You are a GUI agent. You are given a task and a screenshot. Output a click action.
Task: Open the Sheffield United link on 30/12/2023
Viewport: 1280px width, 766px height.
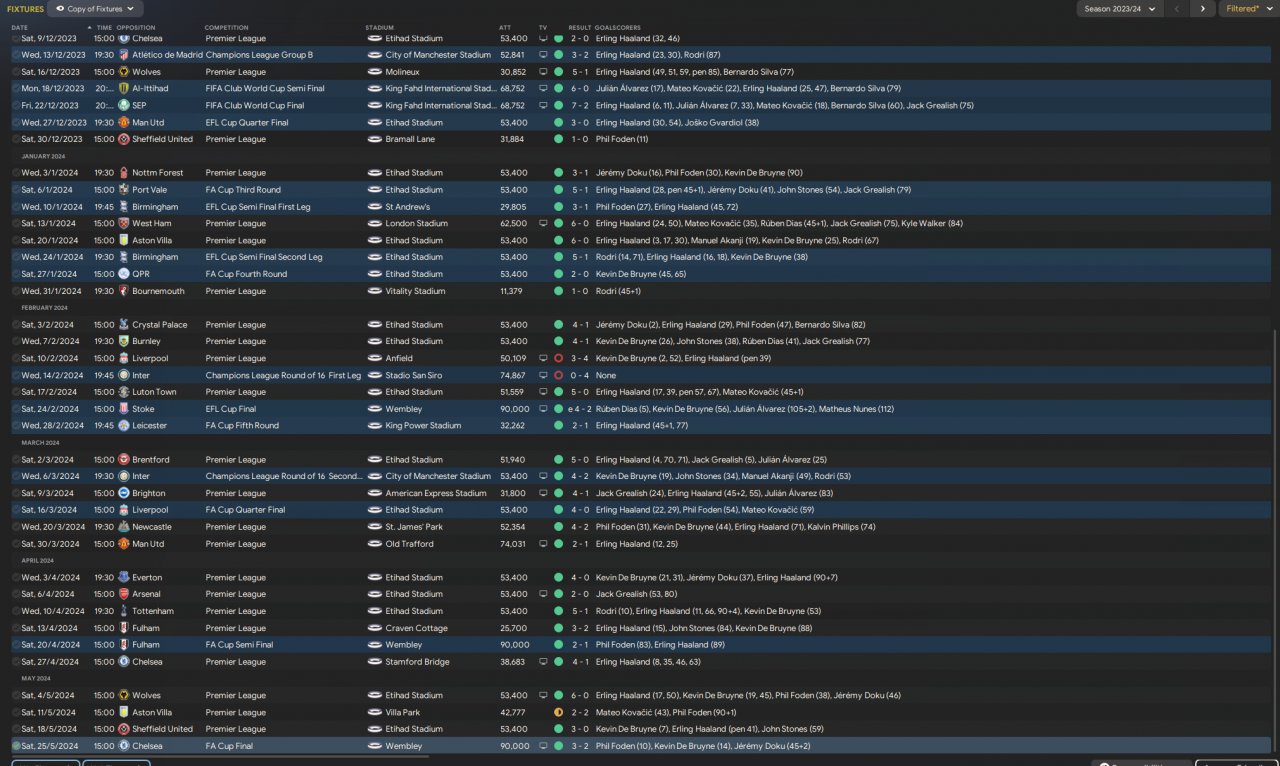[162, 139]
